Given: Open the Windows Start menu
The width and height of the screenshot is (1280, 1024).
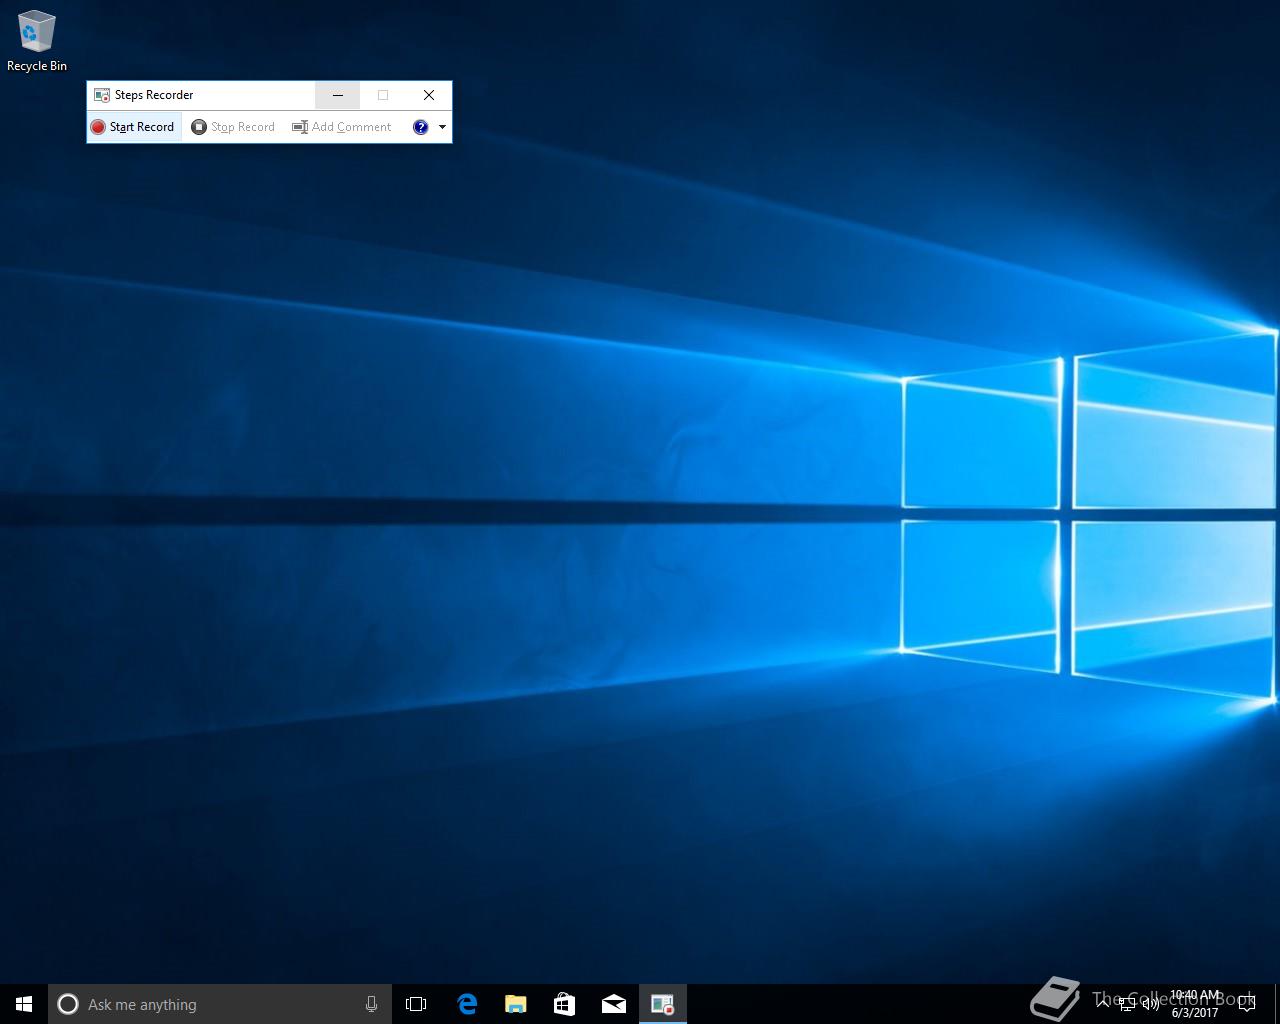Looking at the screenshot, I should pos(24,1004).
